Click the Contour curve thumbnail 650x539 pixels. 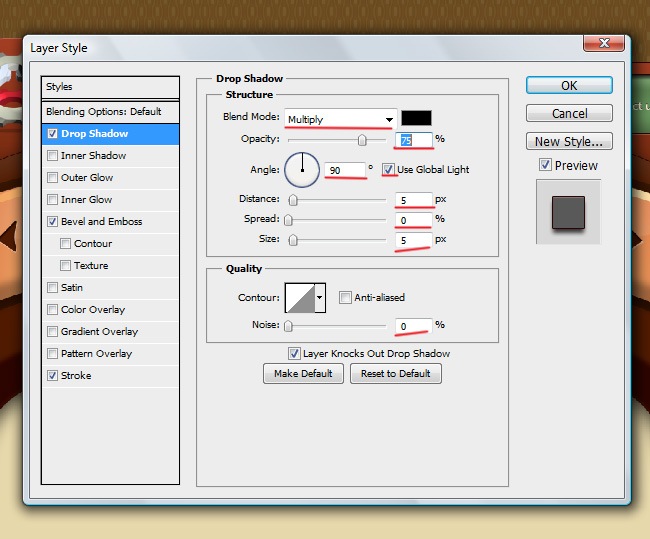[x=300, y=297]
